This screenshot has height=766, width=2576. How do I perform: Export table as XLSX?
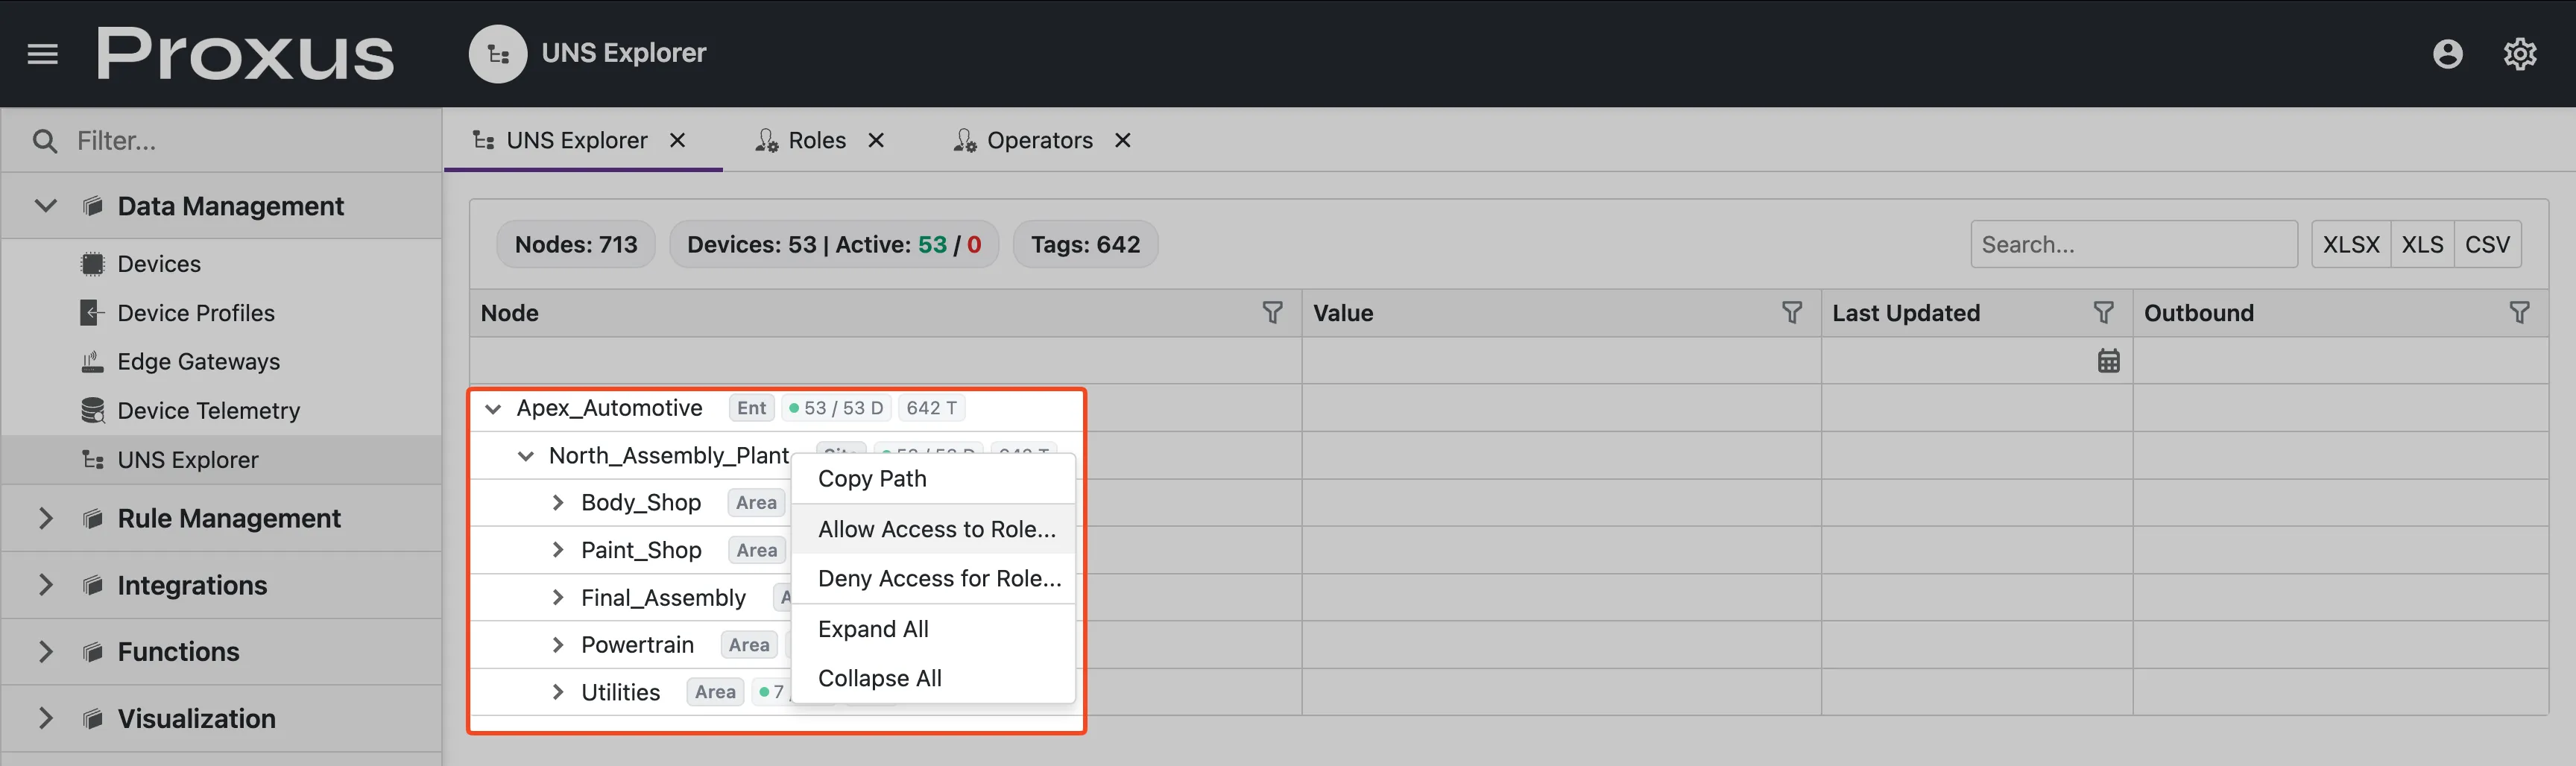click(x=2350, y=245)
